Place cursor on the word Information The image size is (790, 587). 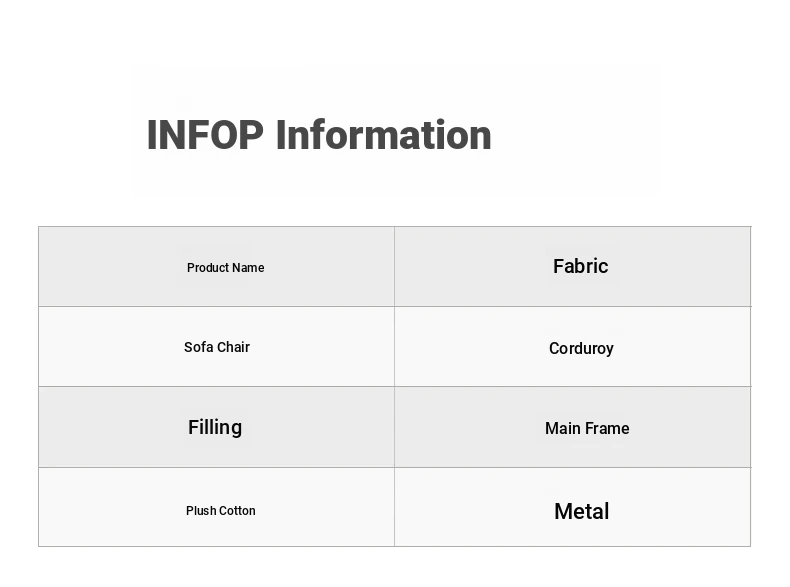point(384,135)
